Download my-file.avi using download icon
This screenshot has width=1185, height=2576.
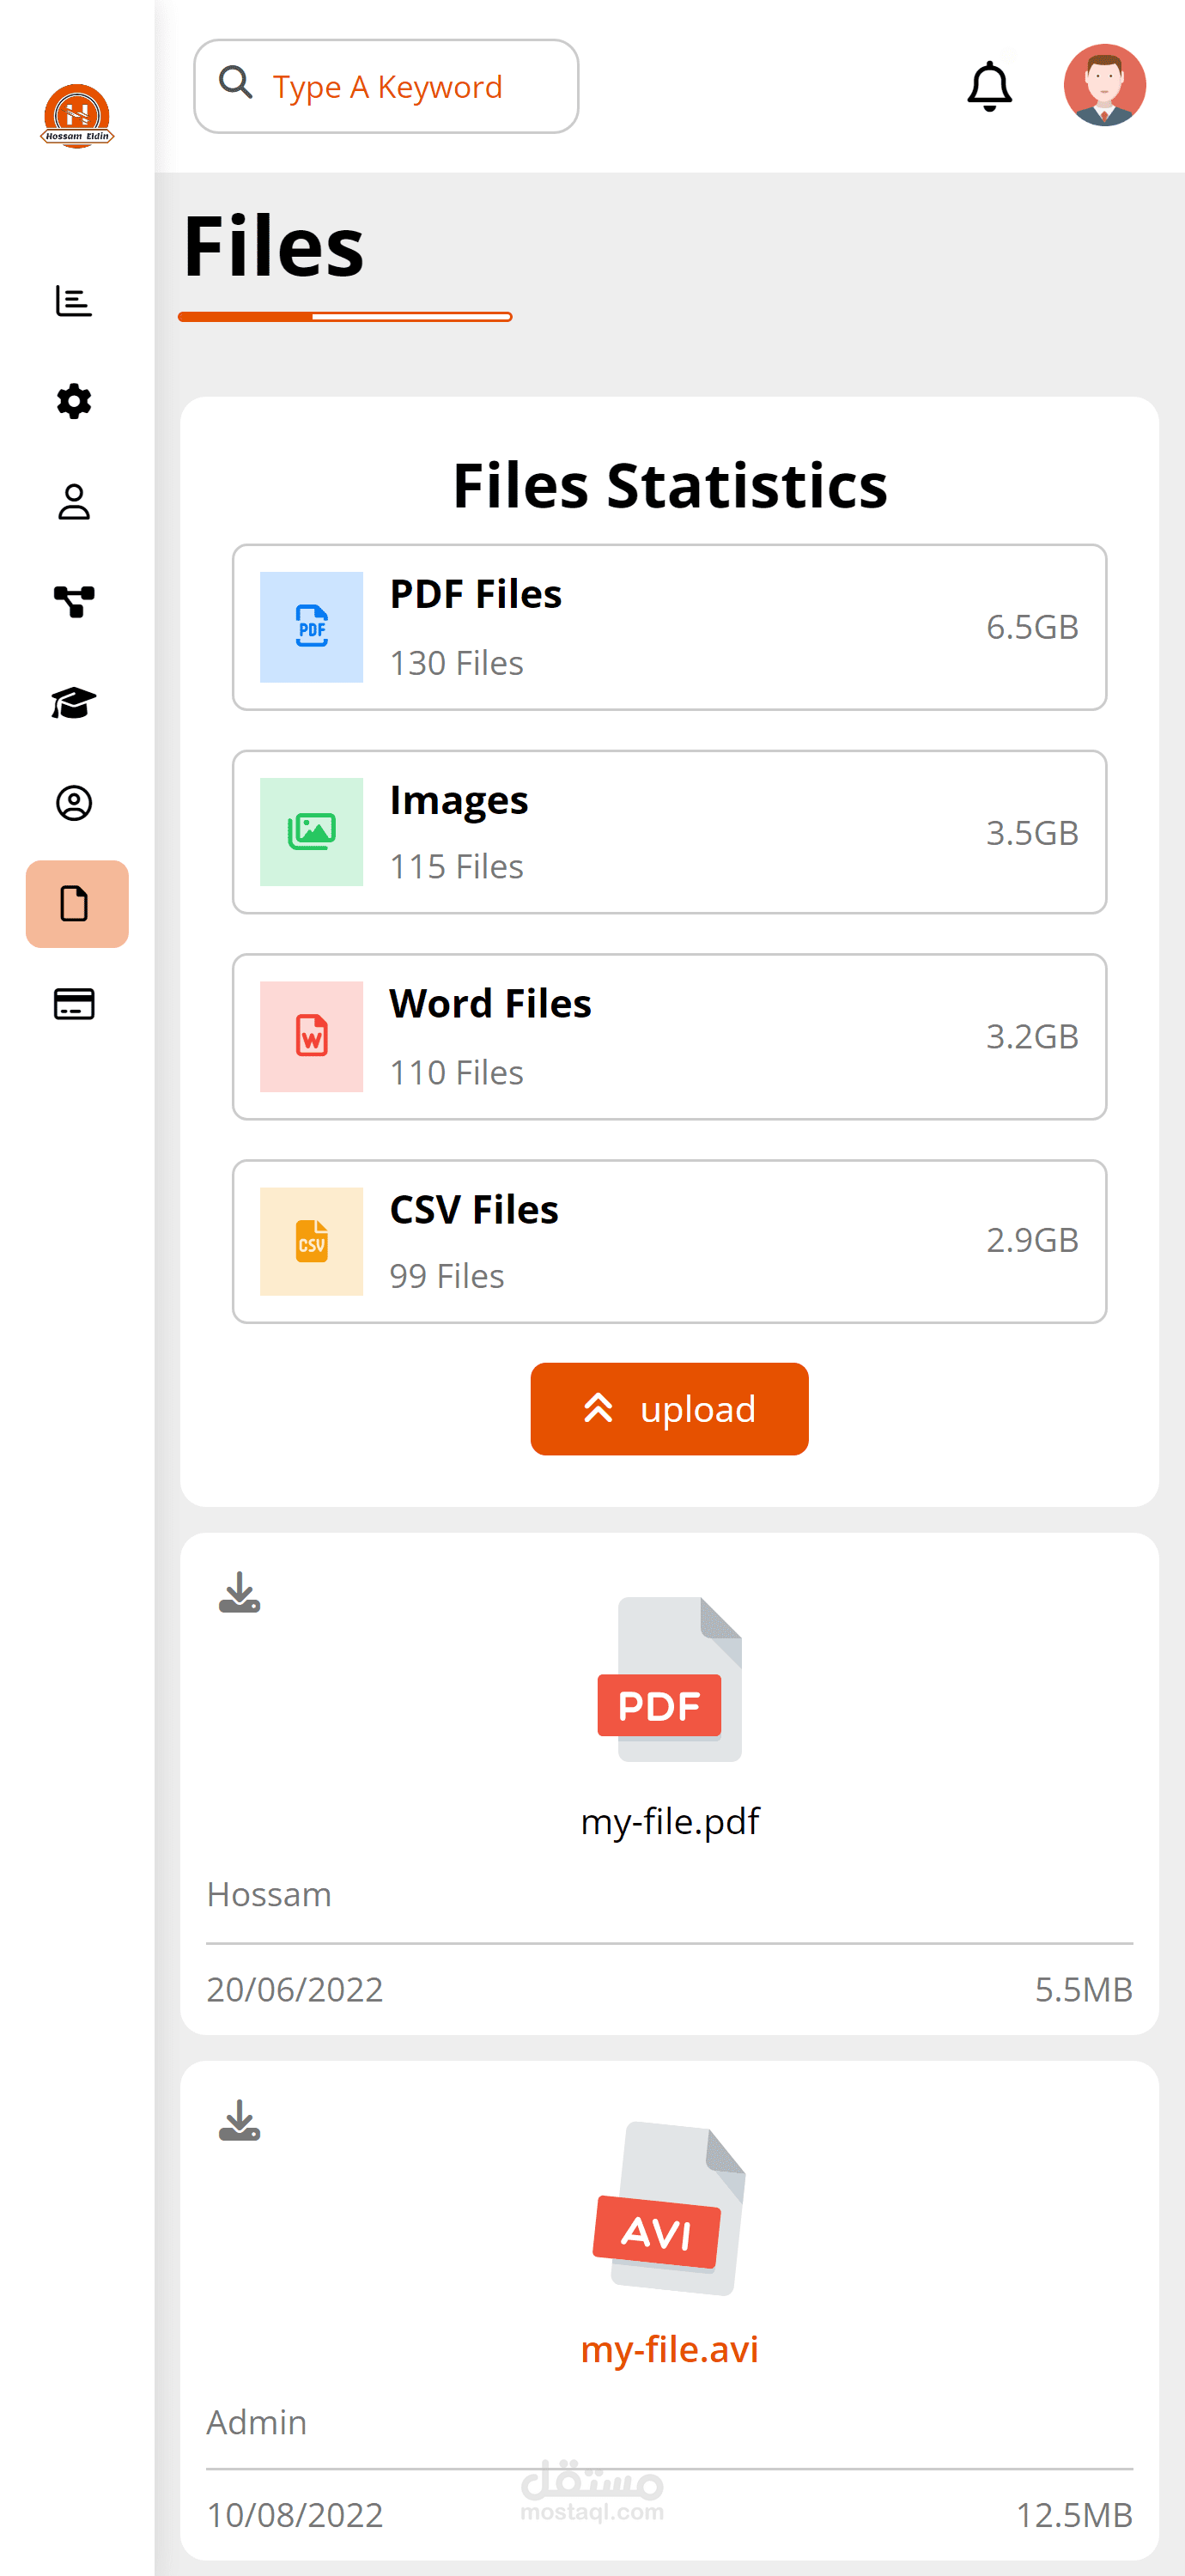tap(240, 2120)
